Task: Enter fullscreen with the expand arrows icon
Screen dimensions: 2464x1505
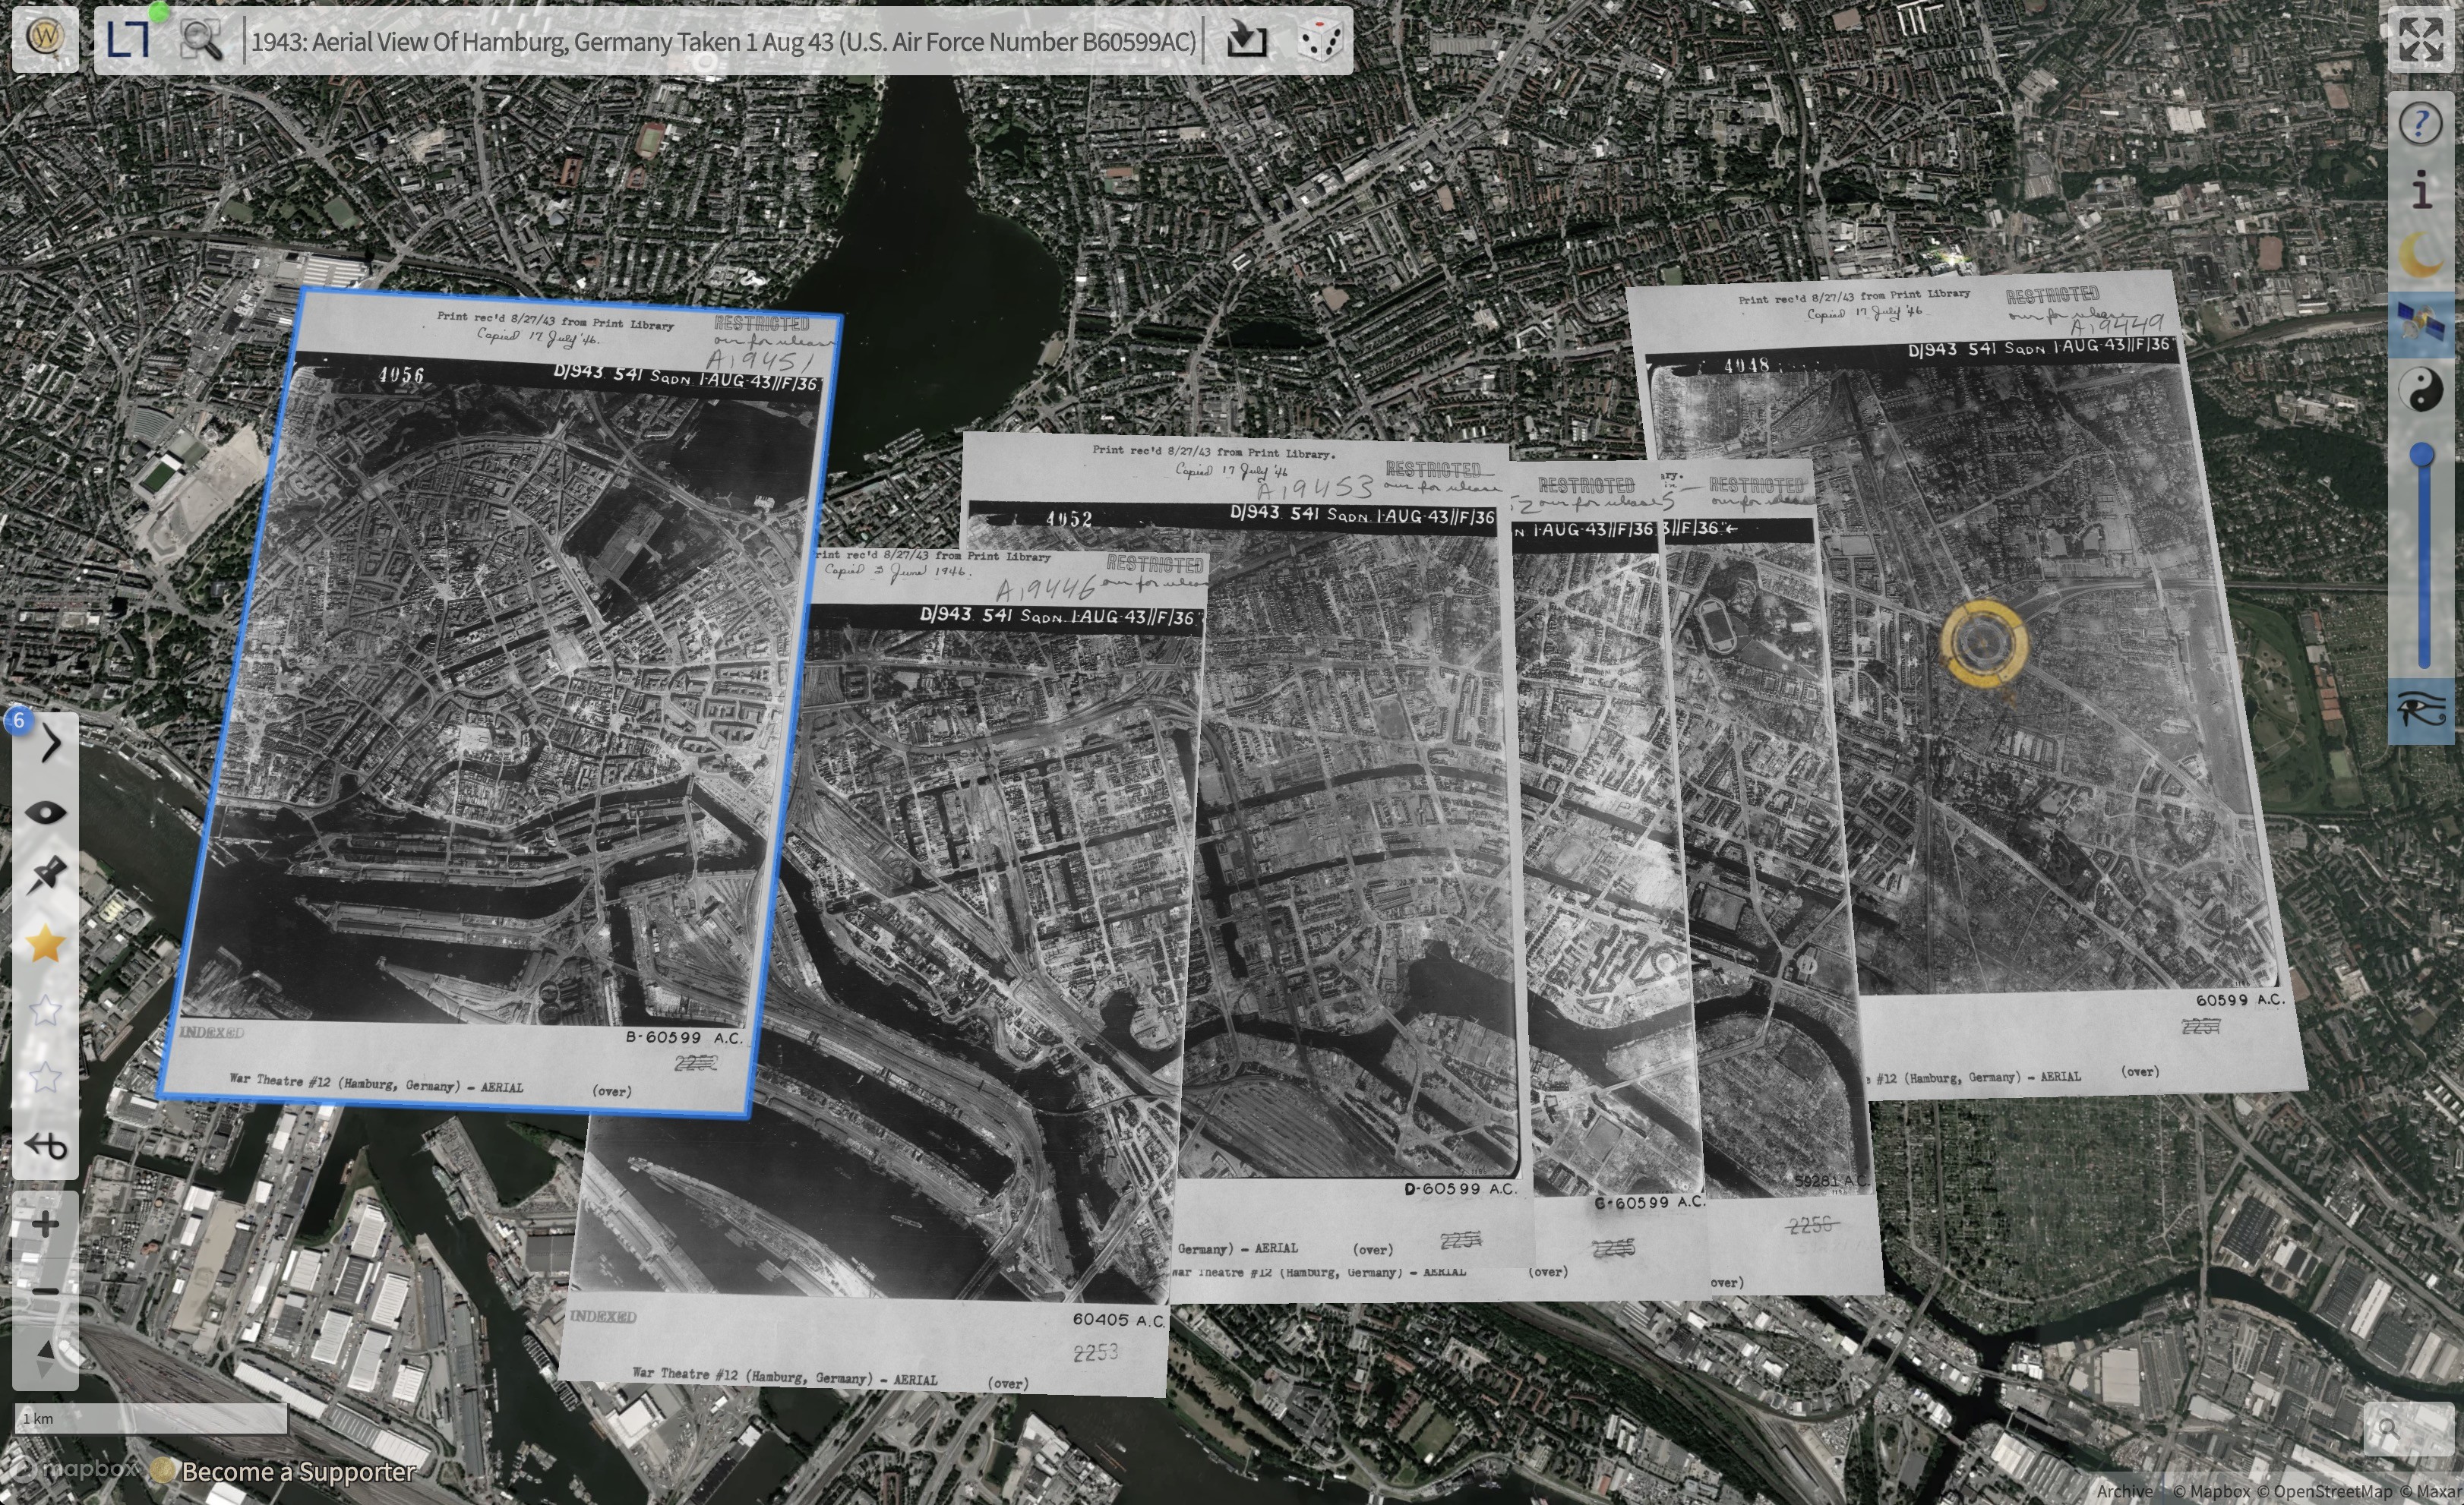Action: 2421,40
